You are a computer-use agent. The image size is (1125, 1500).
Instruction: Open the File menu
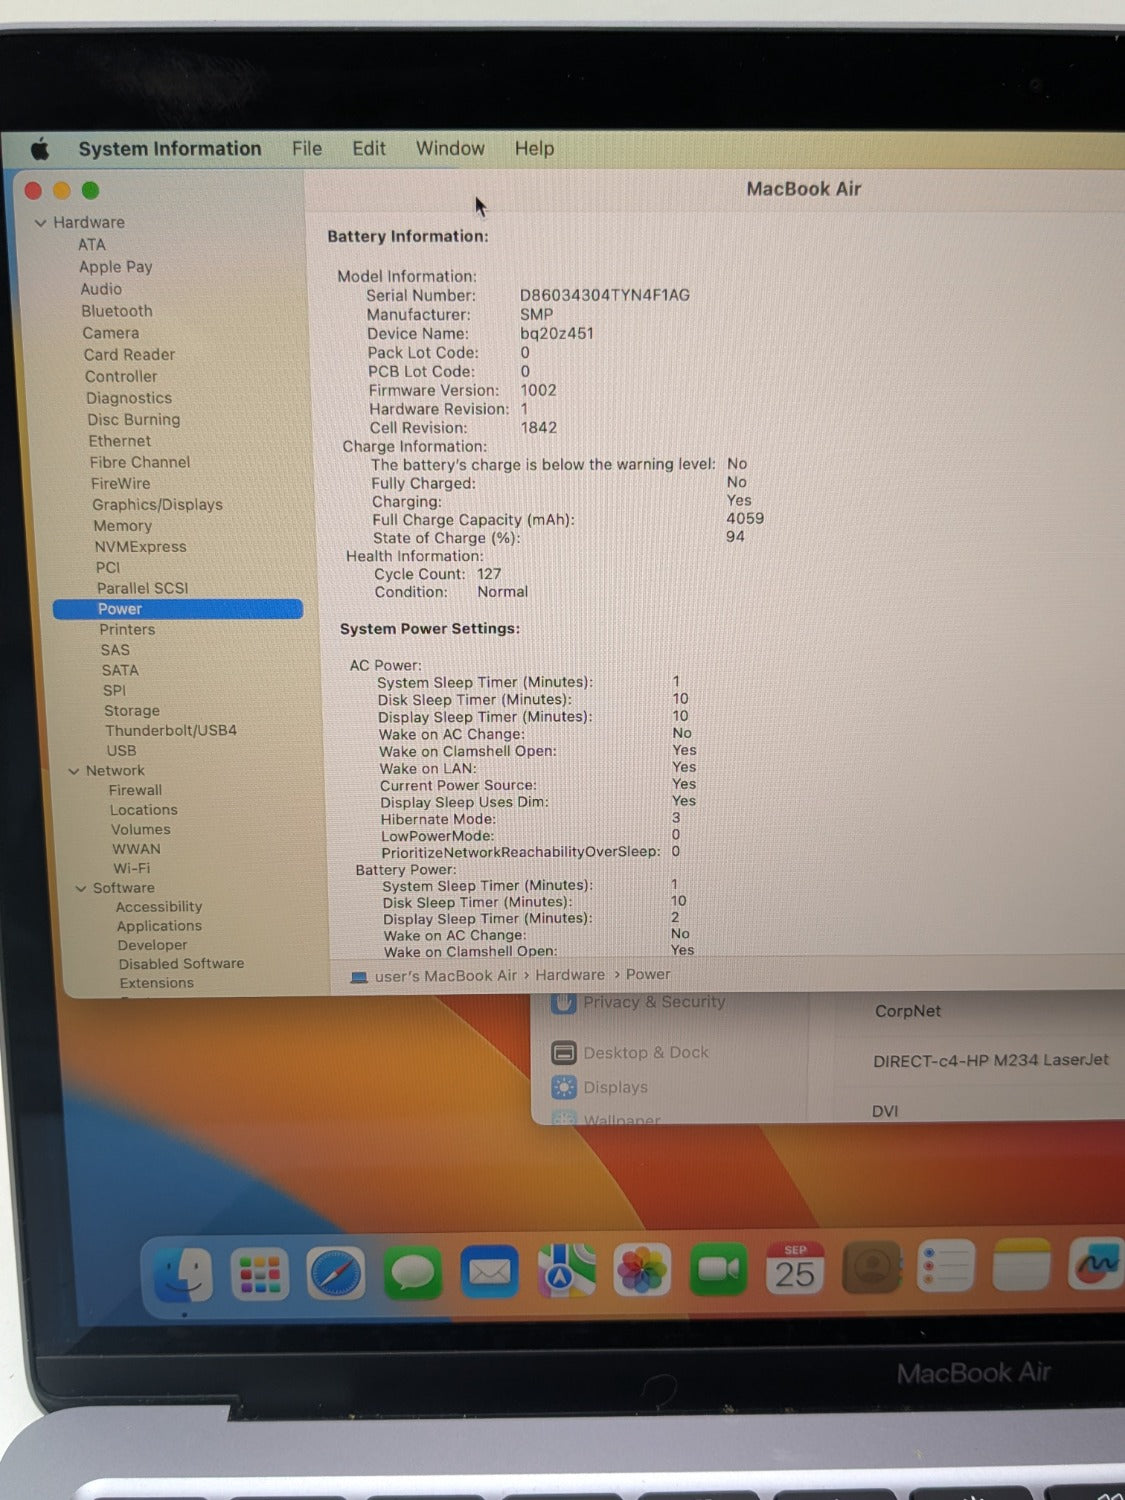[307, 149]
